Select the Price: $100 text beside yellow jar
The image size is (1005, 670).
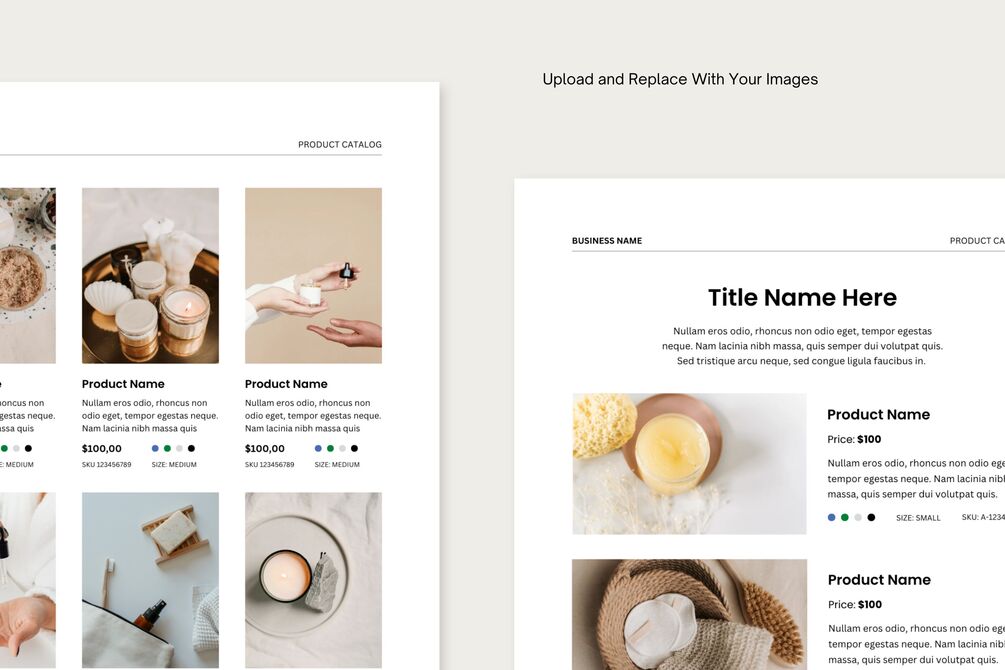[854, 439]
